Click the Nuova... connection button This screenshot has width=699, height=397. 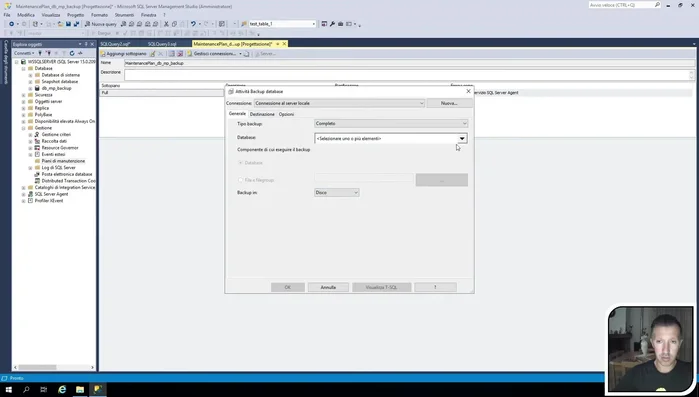click(x=449, y=103)
